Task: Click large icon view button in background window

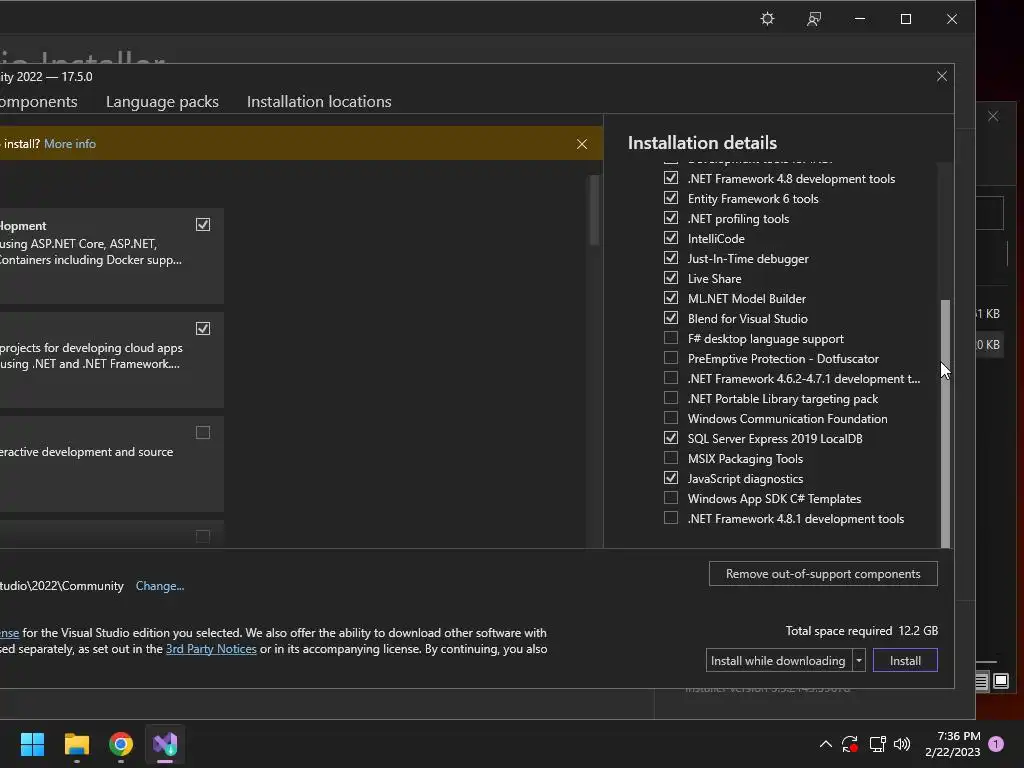Action: pos(1001,681)
